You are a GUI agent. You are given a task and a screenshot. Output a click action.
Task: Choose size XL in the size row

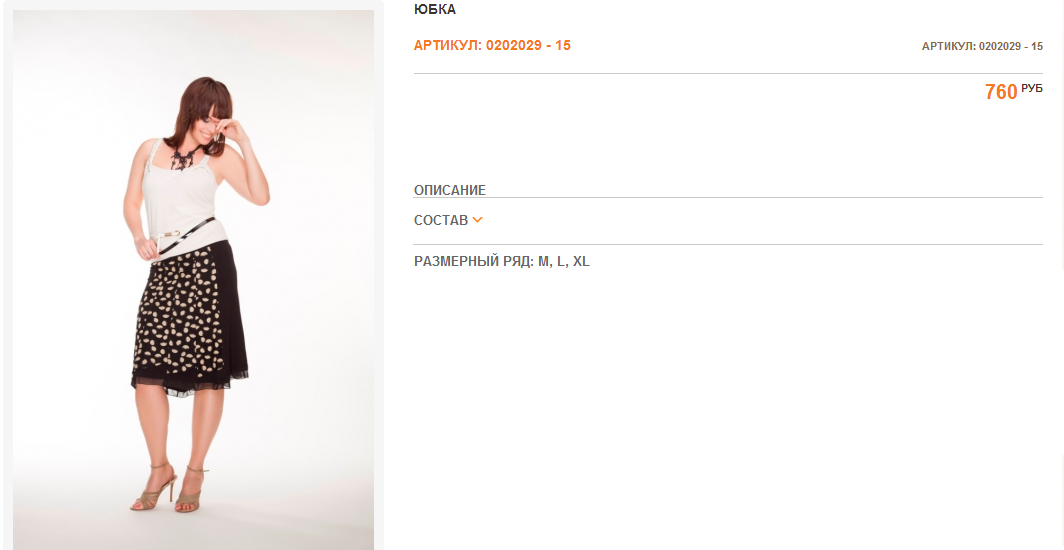[581, 261]
